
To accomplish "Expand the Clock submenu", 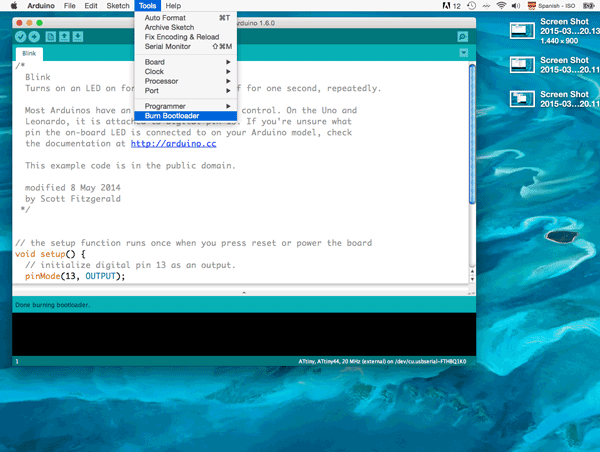I will point(186,72).
